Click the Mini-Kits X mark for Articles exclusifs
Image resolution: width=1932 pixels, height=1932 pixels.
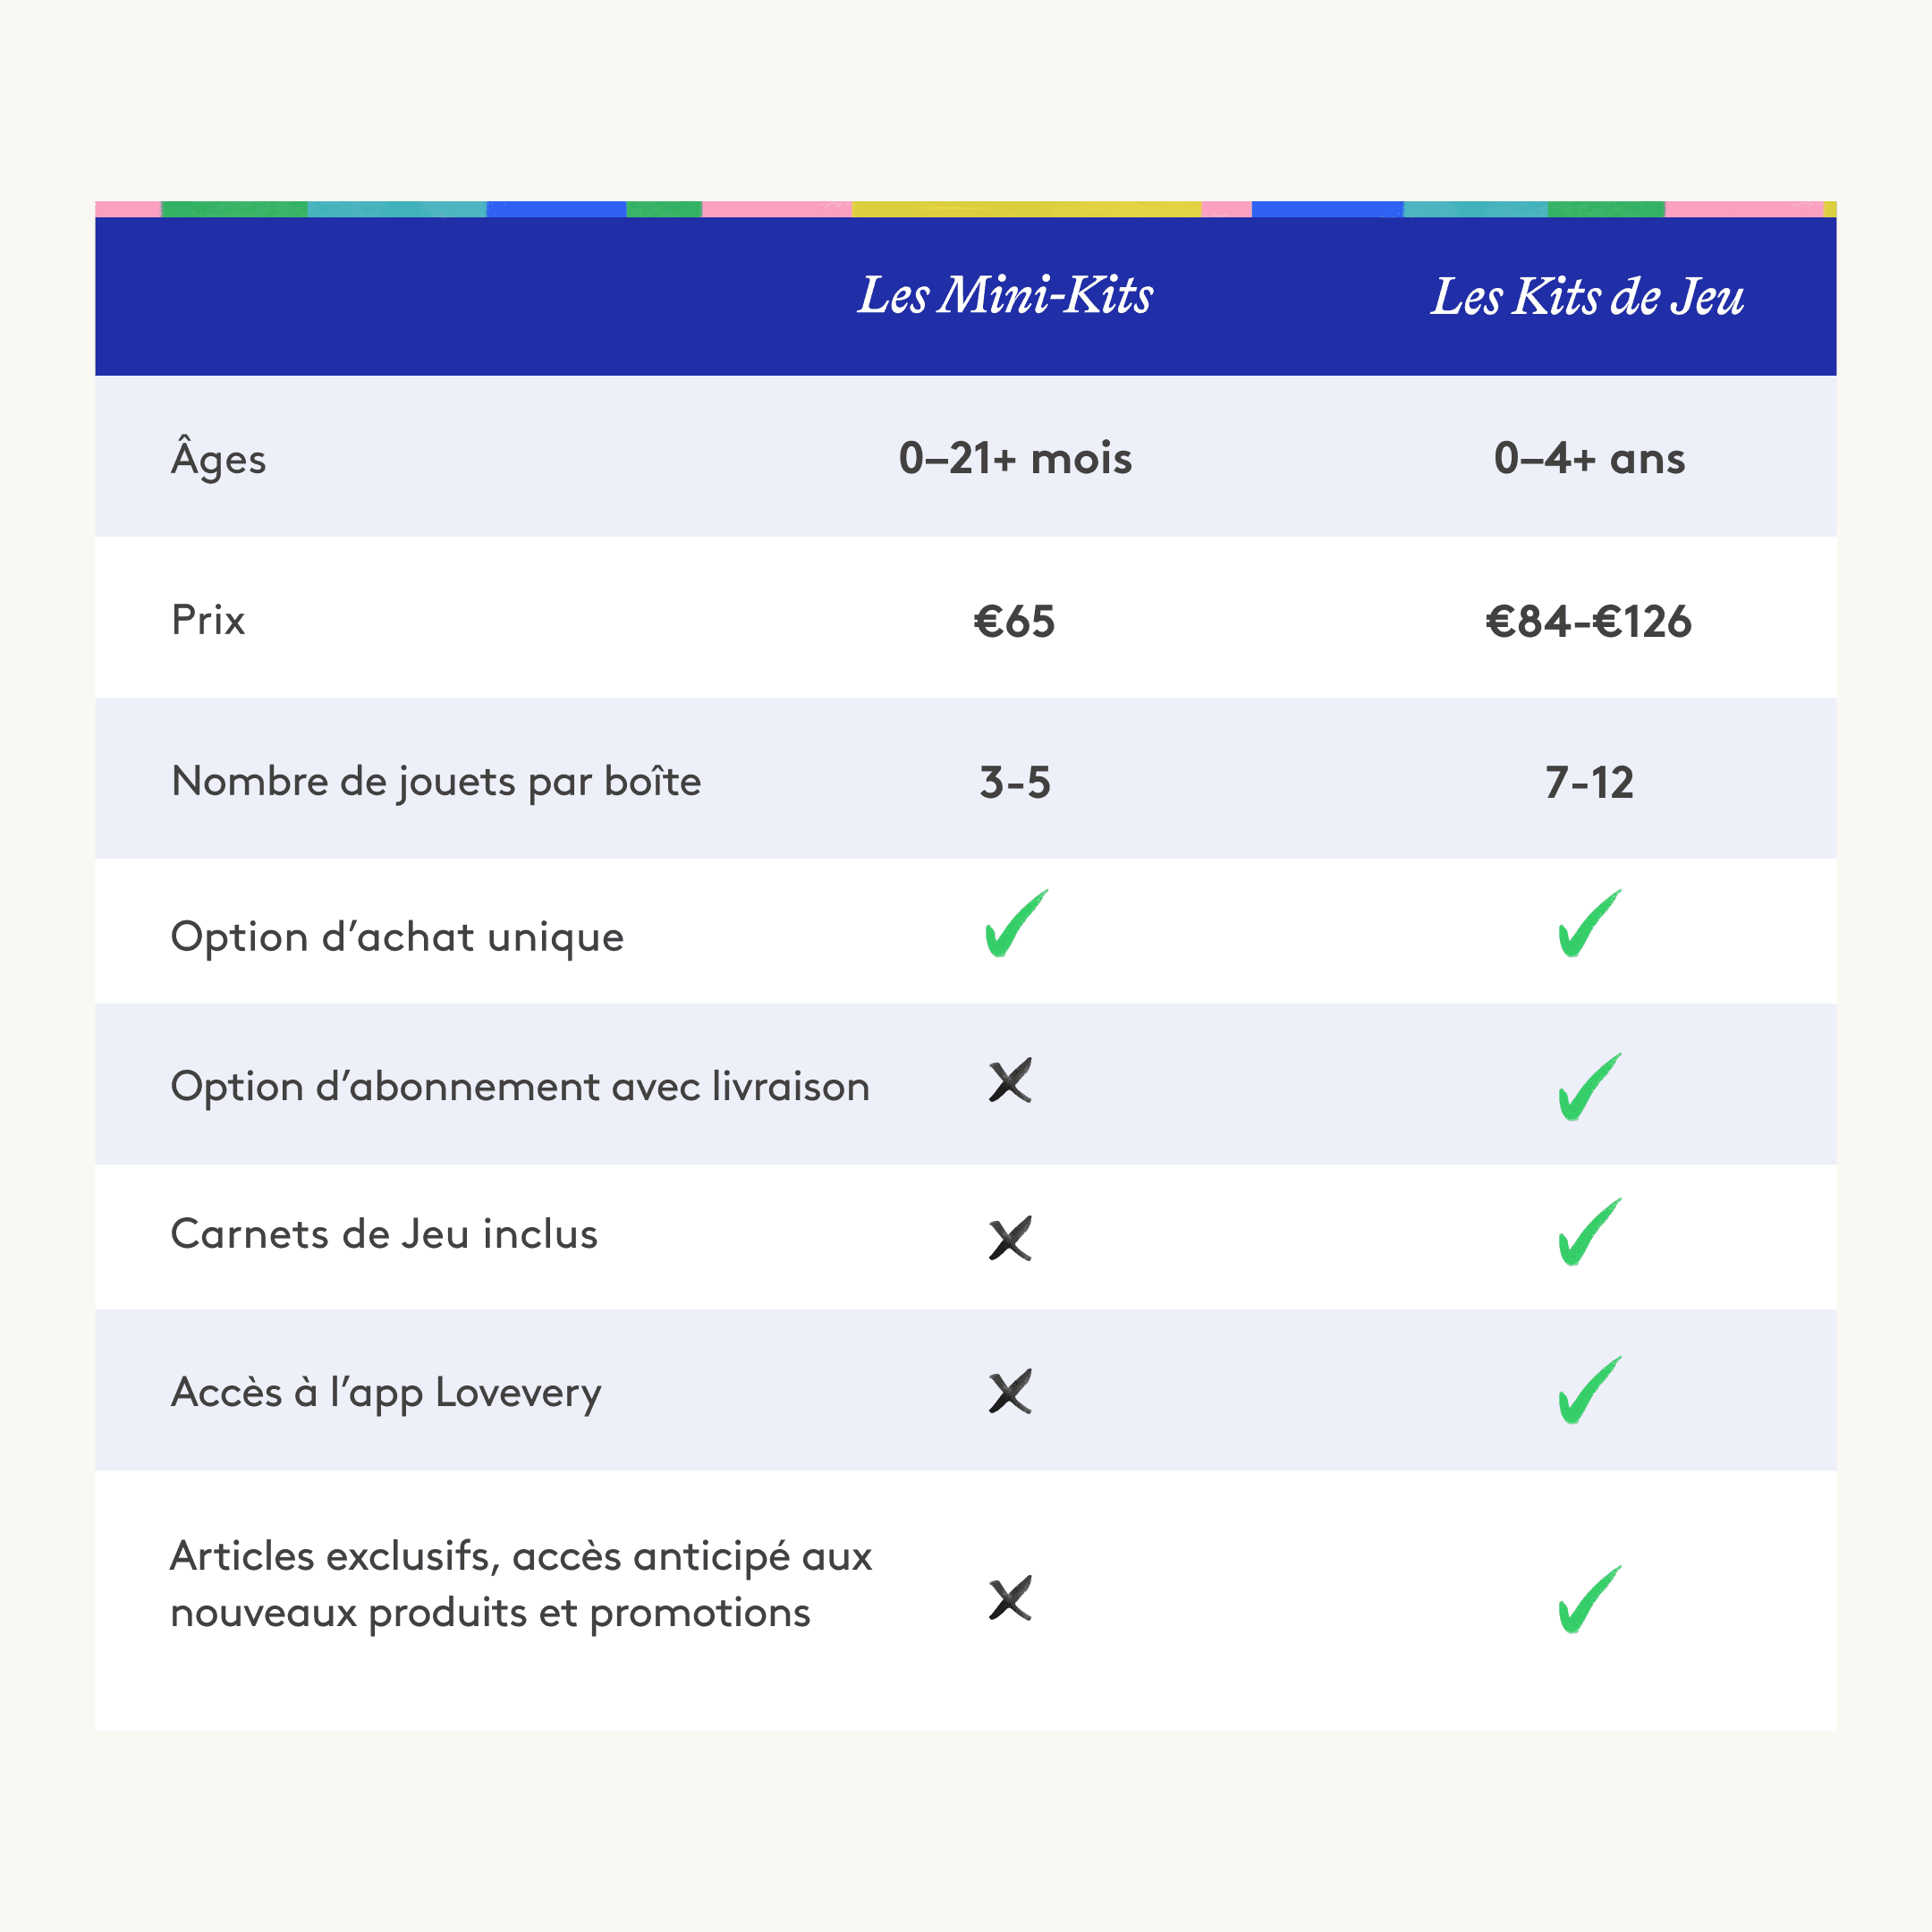(x=1010, y=1599)
